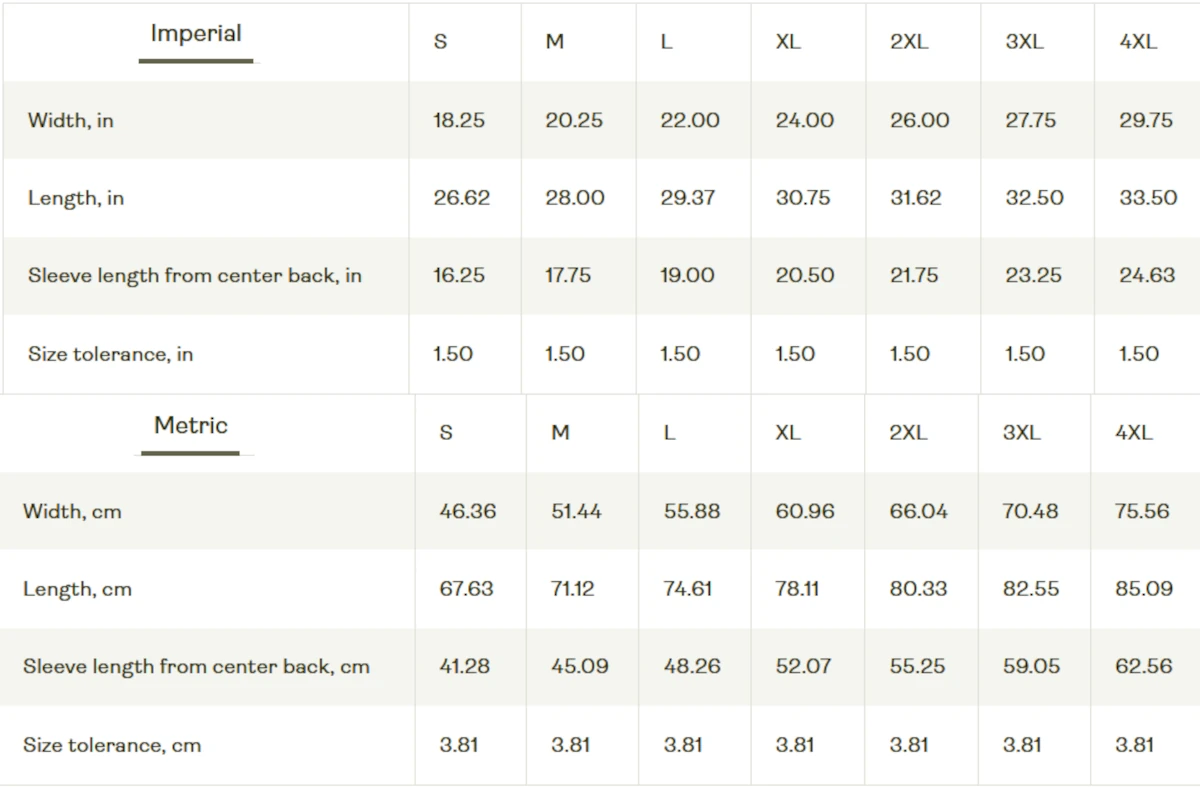Click the 33.50 length value for 4XL
This screenshot has width=1200, height=787.
point(1148,198)
